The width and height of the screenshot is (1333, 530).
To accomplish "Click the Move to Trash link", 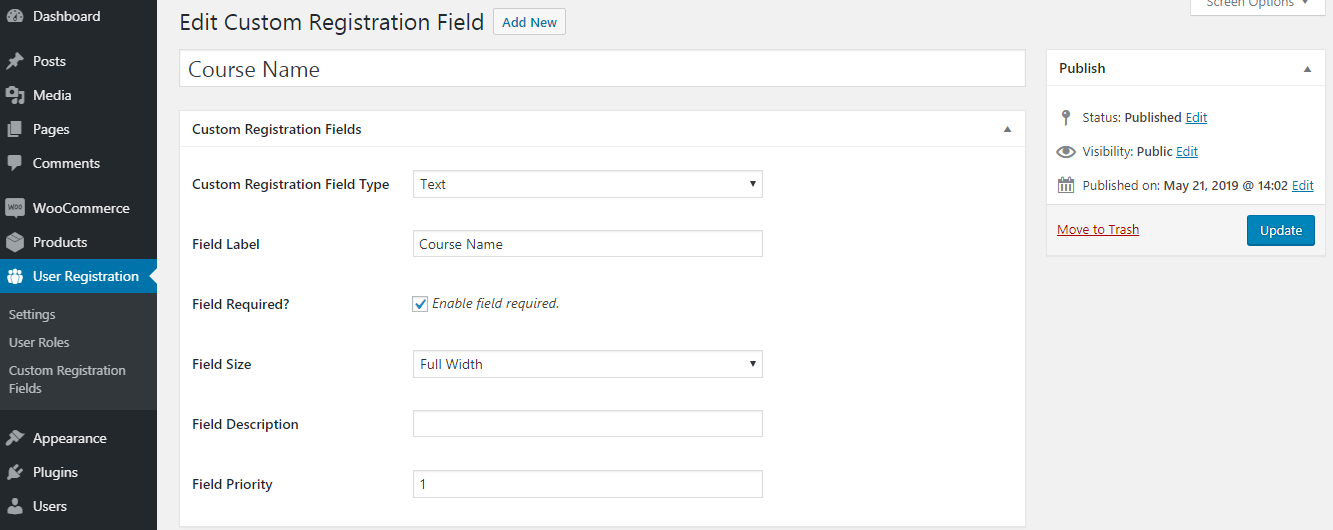I will [1097, 229].
